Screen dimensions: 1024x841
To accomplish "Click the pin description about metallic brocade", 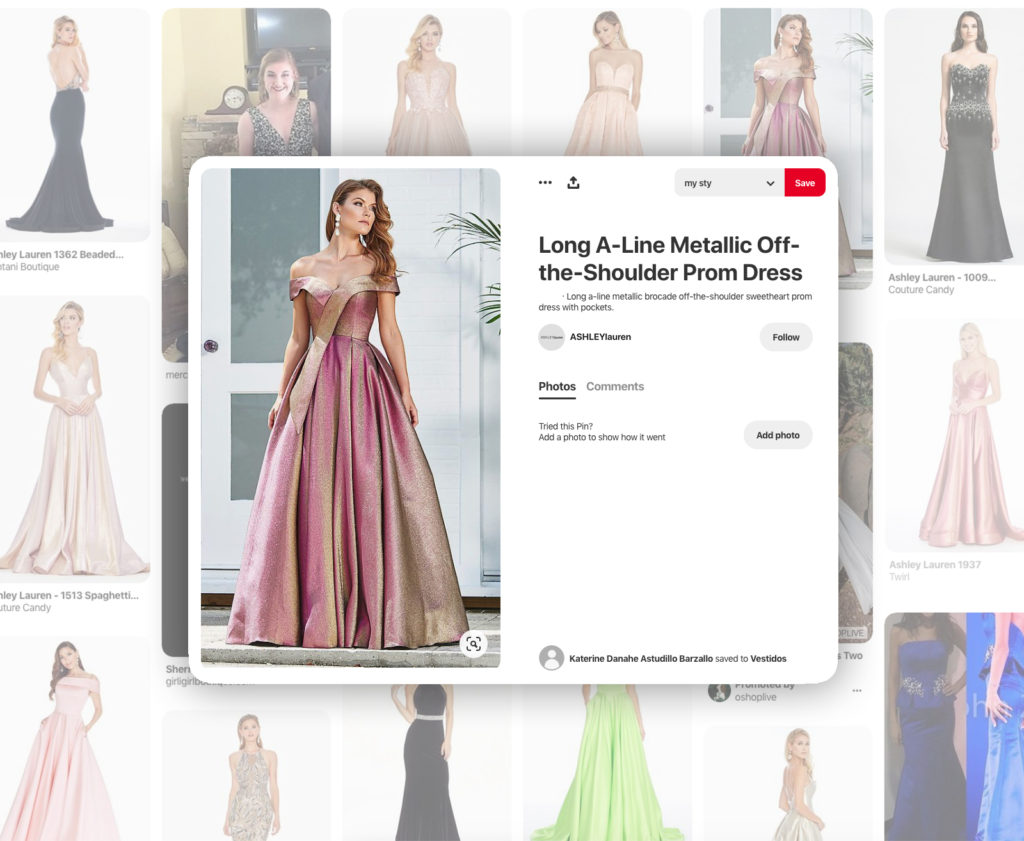I will point(675,302).
